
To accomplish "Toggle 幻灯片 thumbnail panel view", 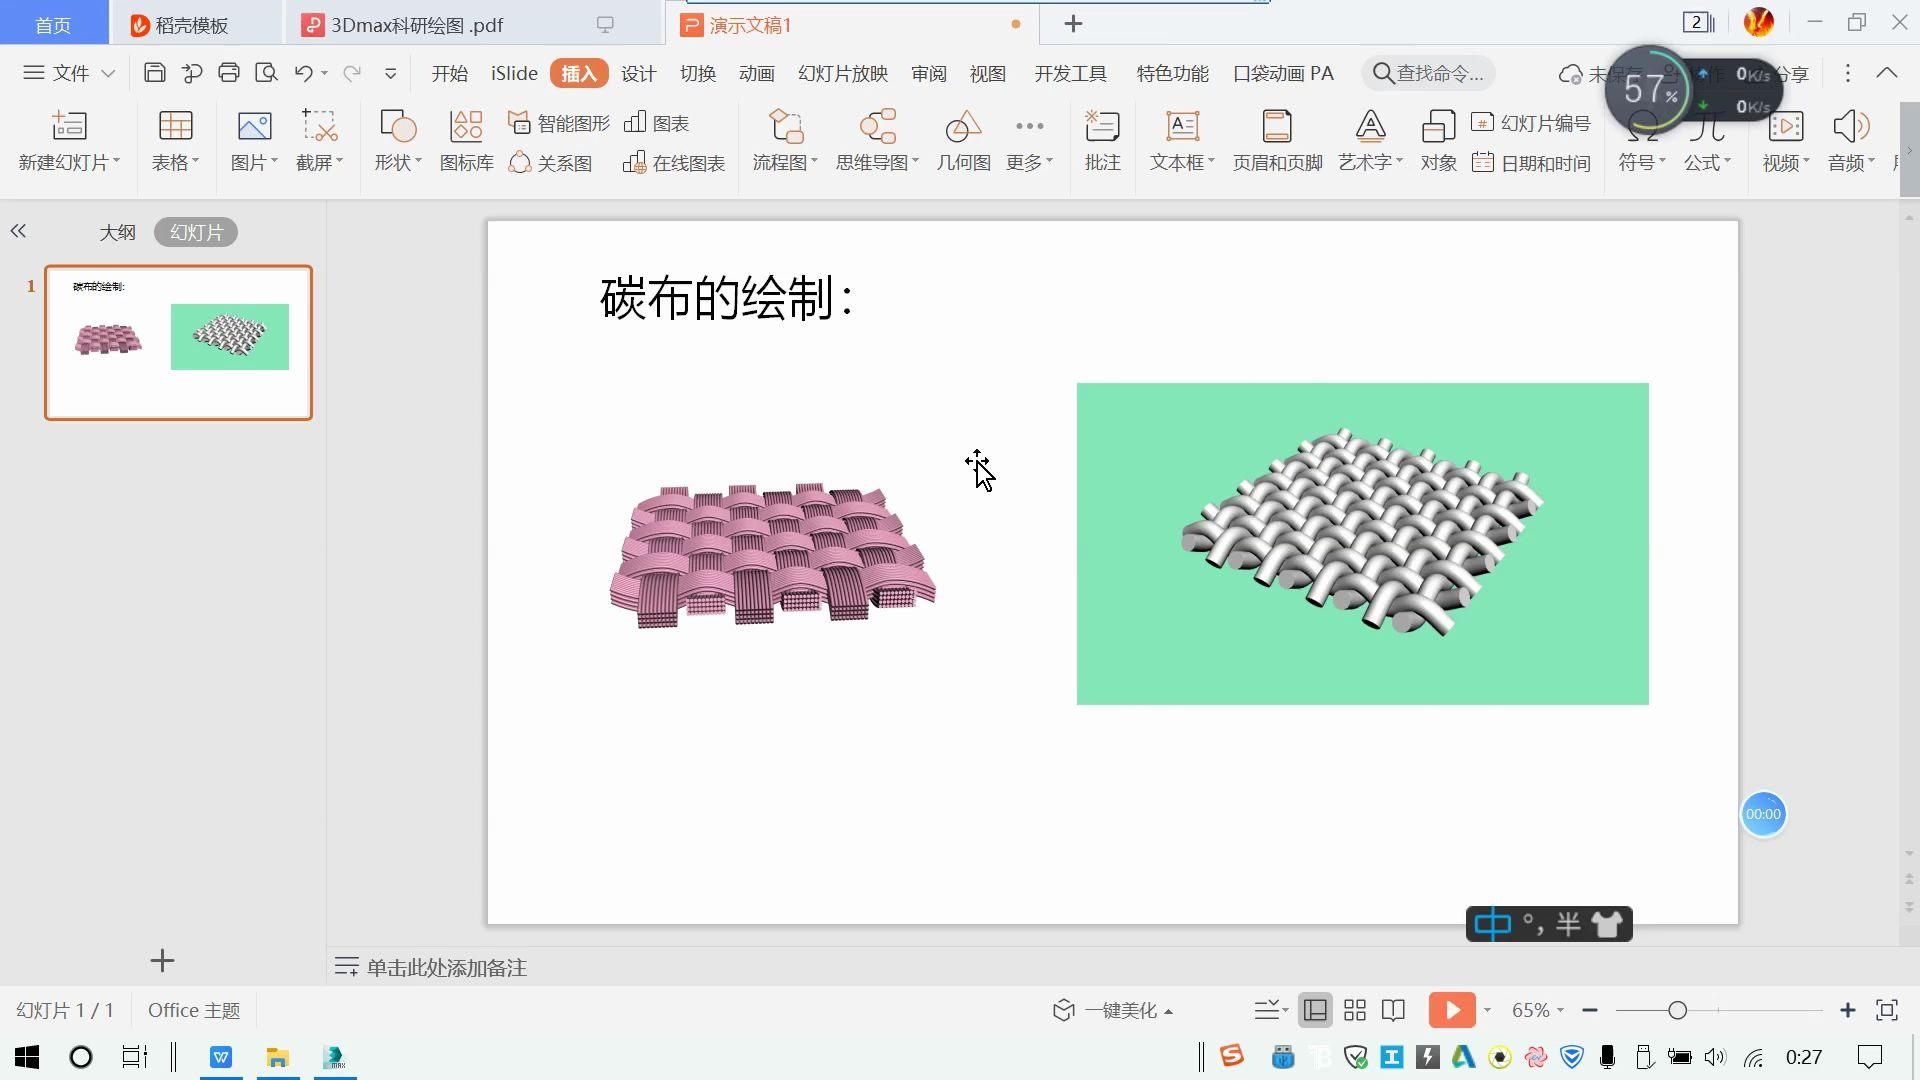I will tap(196, 232).
